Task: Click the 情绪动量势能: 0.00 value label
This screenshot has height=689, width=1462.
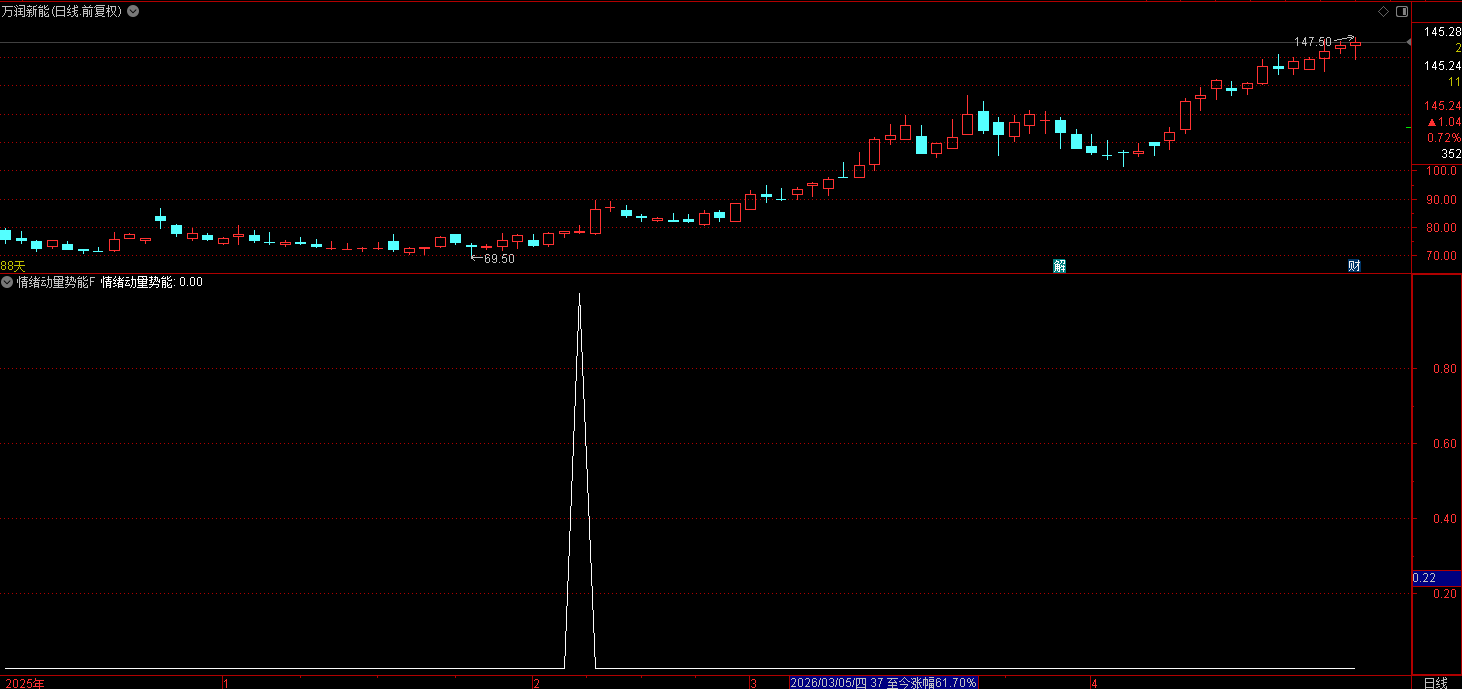Action: click(152, 282)
